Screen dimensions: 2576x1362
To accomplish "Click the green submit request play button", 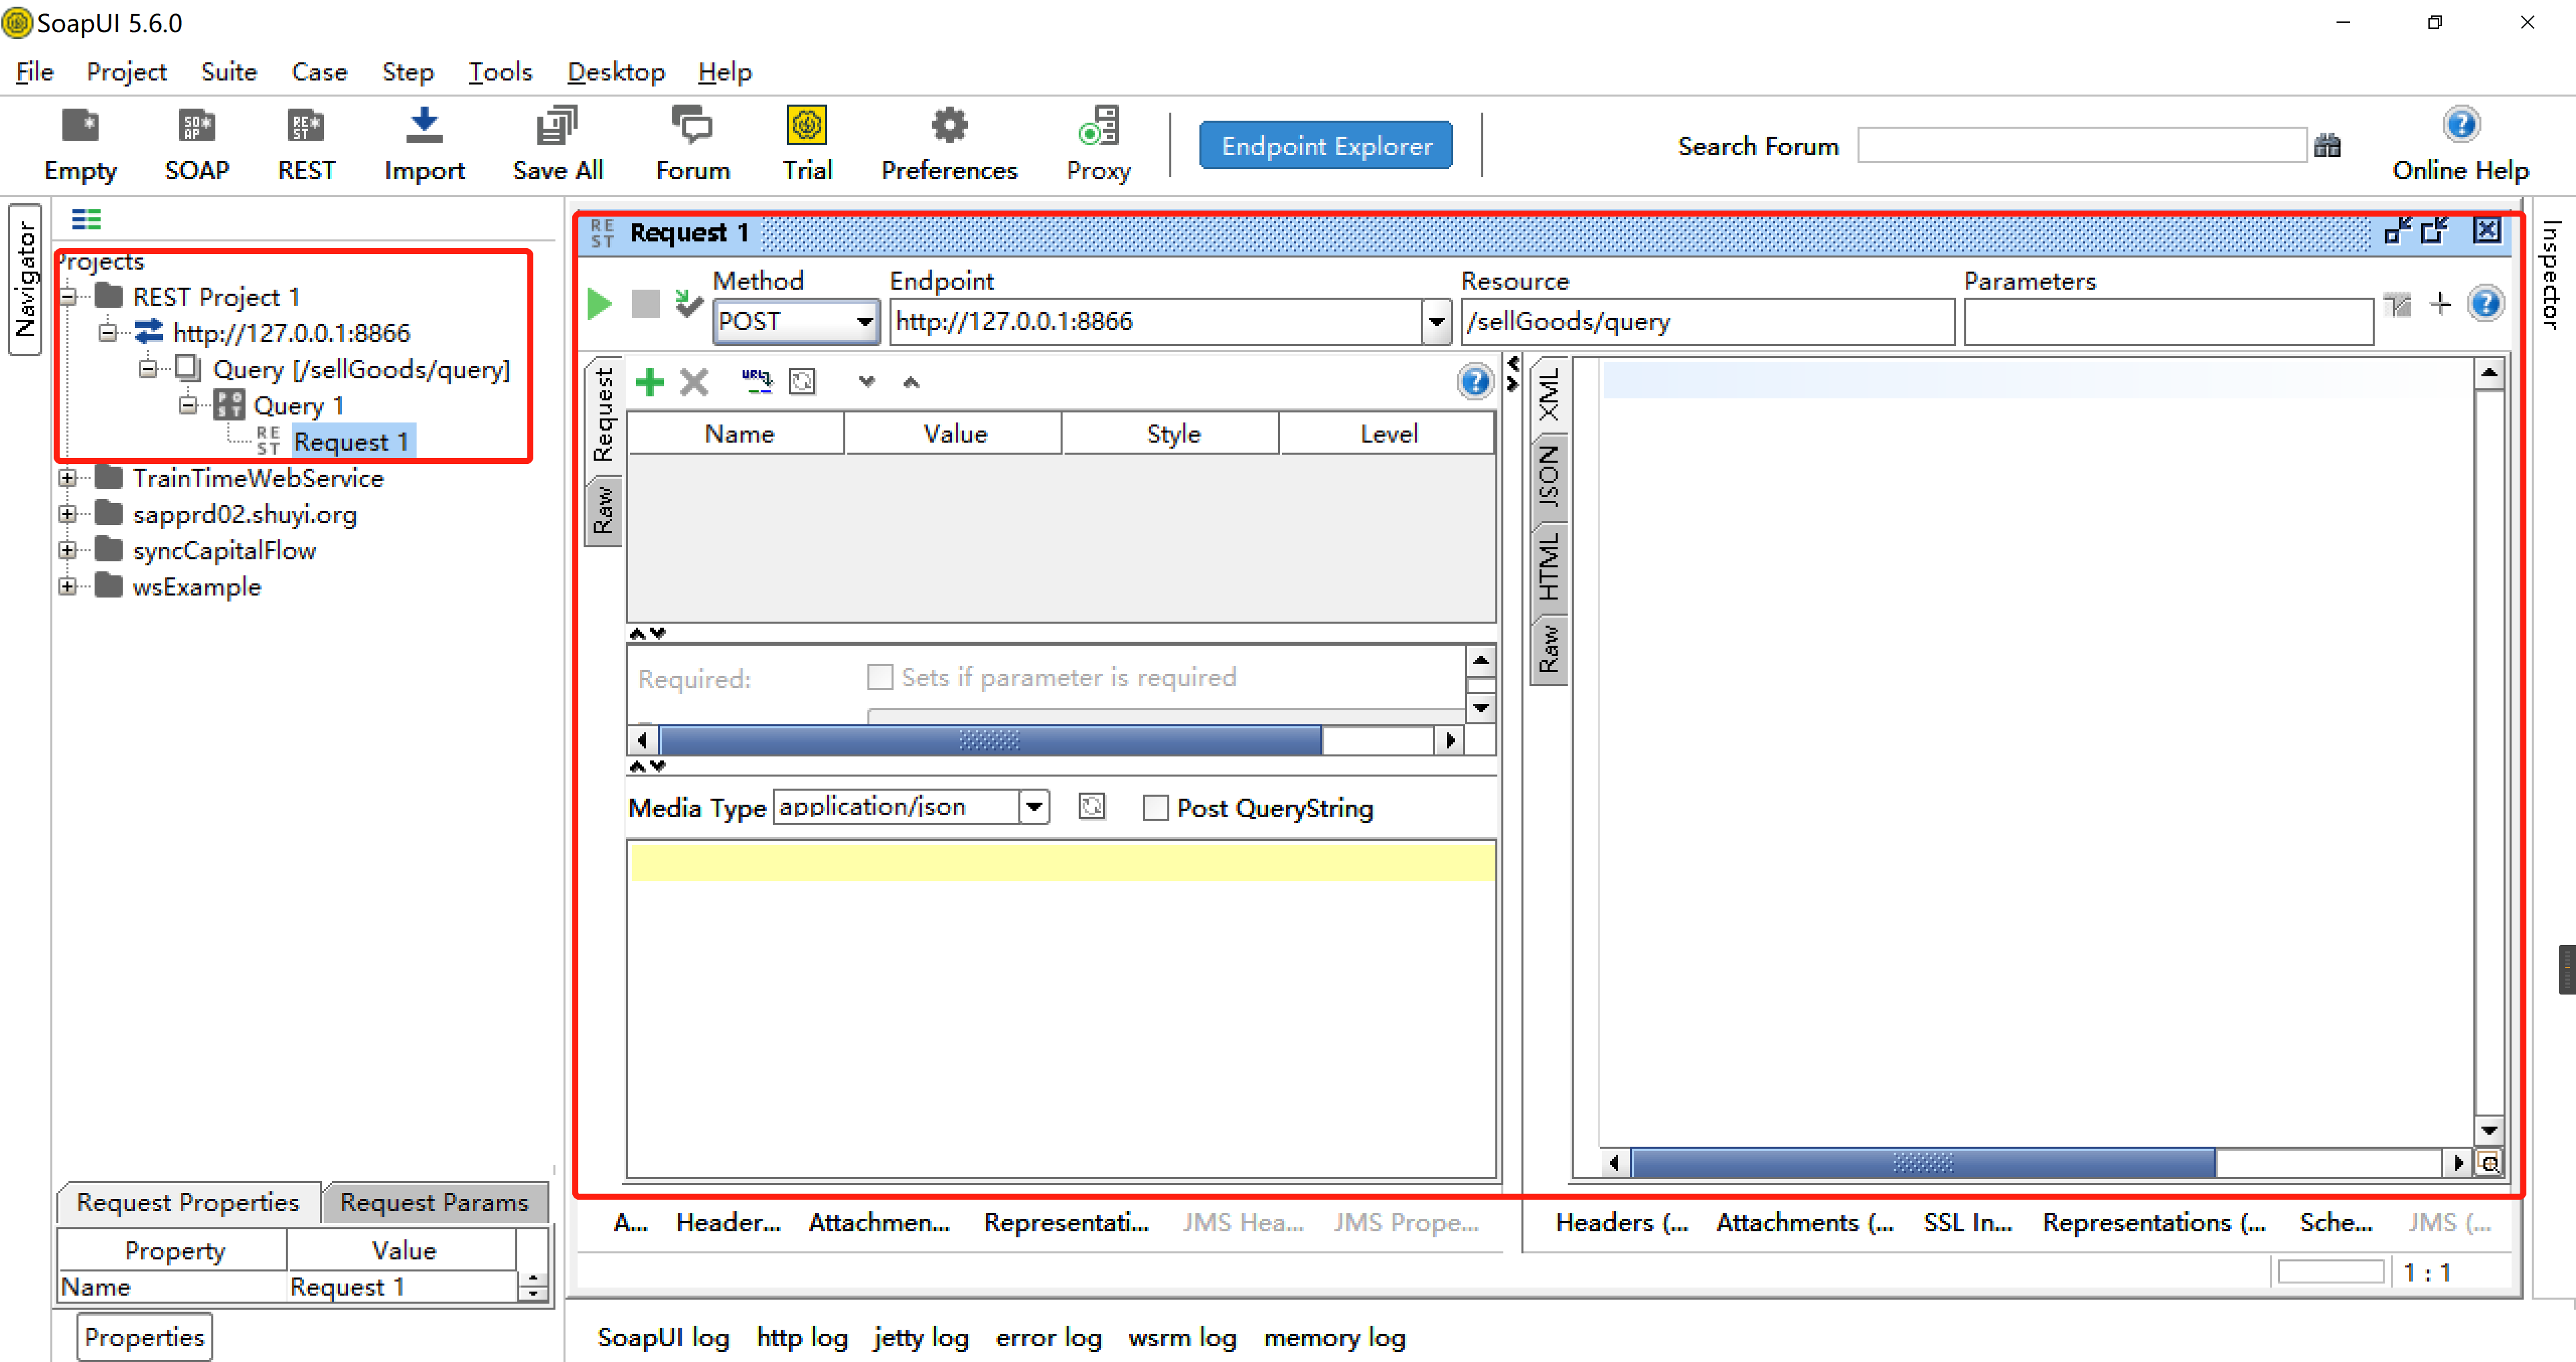I will click(599, 304).
